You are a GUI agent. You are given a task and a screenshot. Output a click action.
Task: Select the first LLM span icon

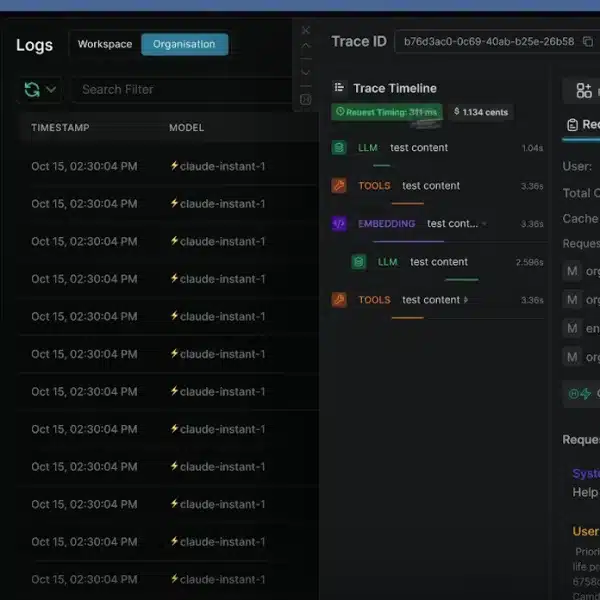pos(339,148)
